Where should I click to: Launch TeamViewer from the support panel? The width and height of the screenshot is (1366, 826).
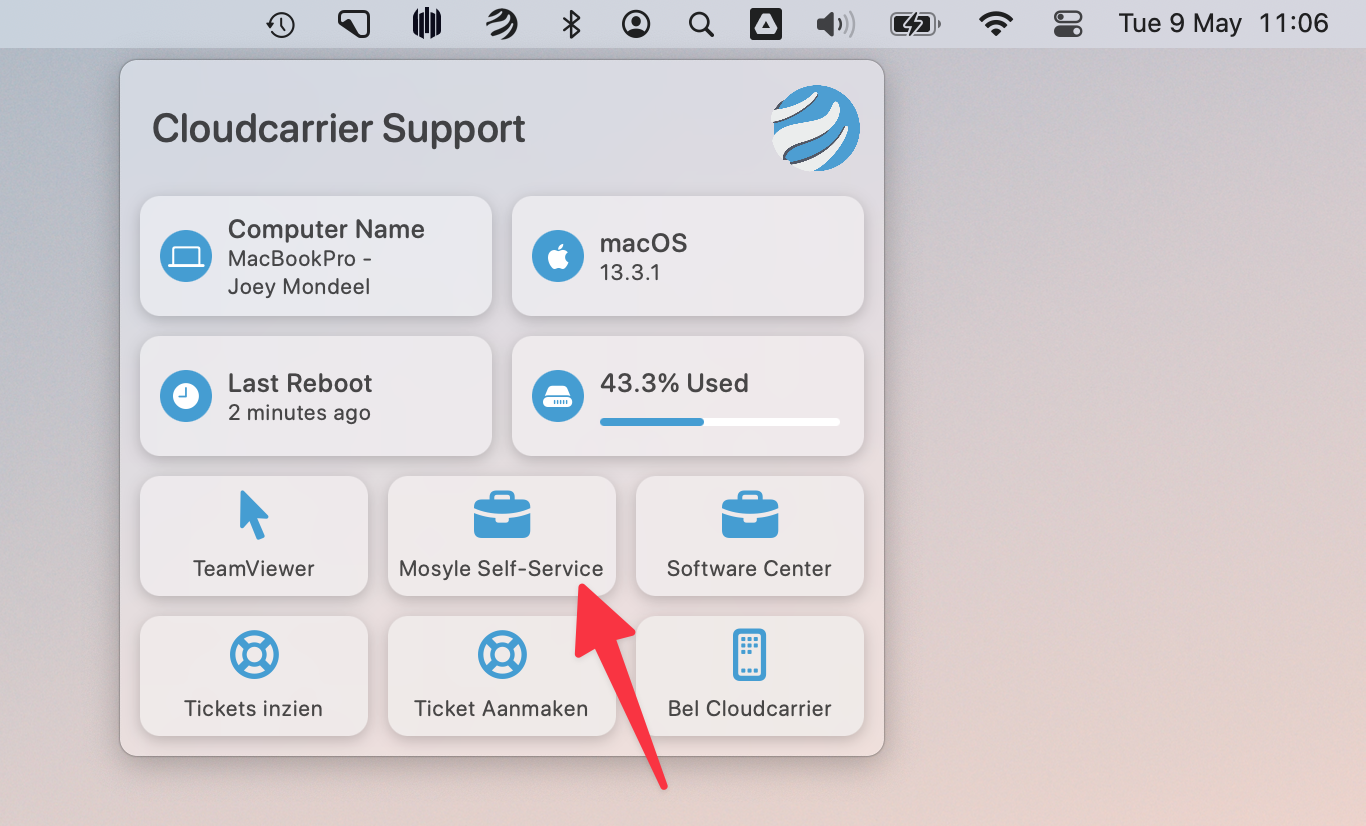pos(254,536)
